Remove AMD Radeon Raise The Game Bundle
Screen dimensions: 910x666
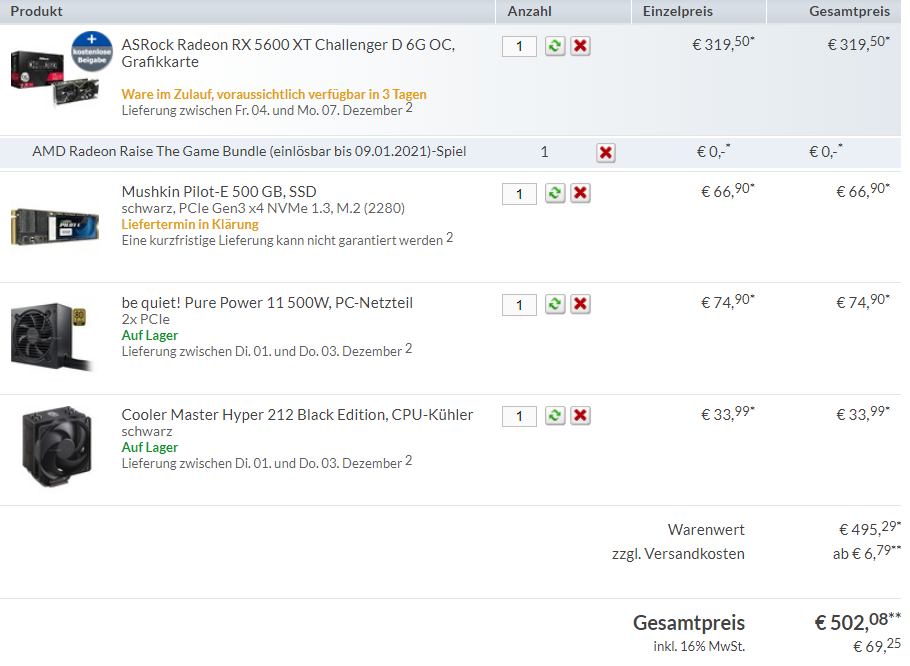pos(606,153)
